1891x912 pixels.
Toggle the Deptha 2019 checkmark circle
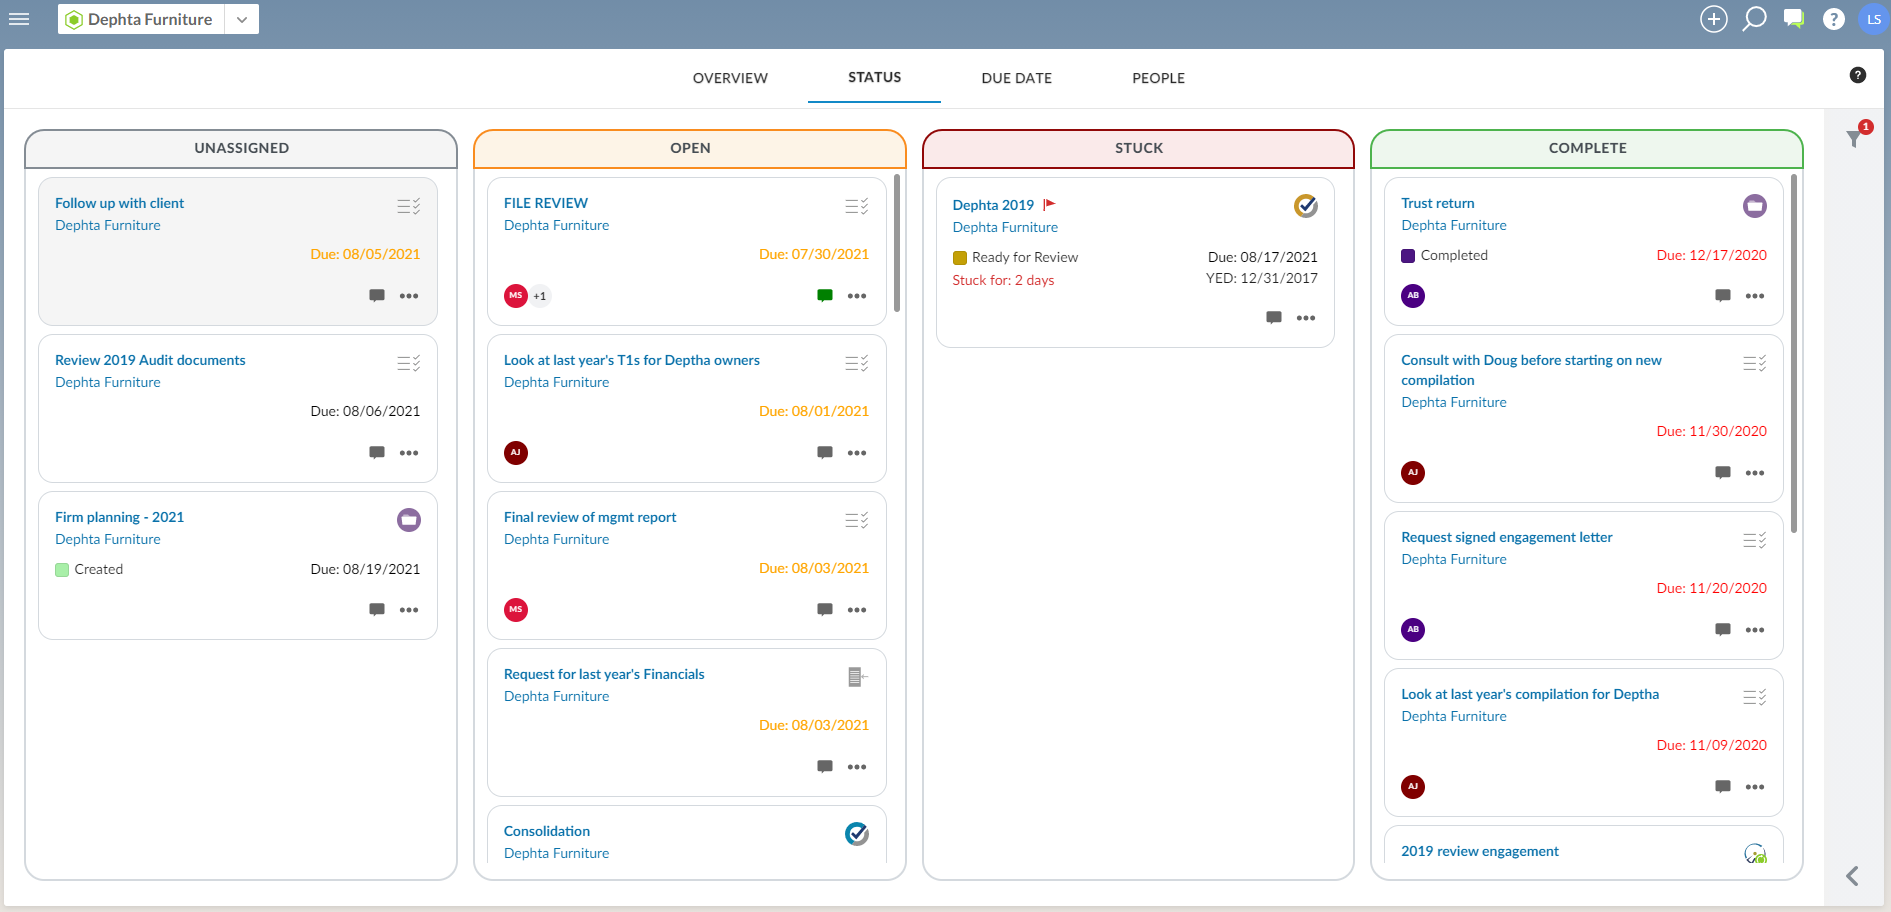click(1305, 206)
